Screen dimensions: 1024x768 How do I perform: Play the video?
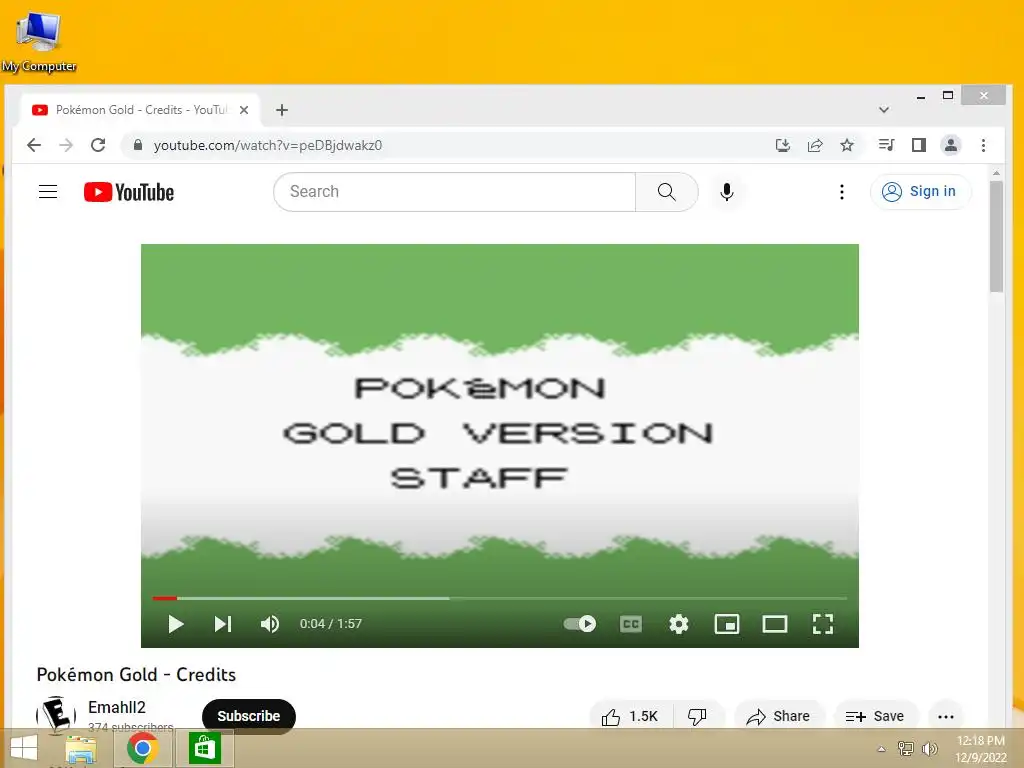[175, 624]
